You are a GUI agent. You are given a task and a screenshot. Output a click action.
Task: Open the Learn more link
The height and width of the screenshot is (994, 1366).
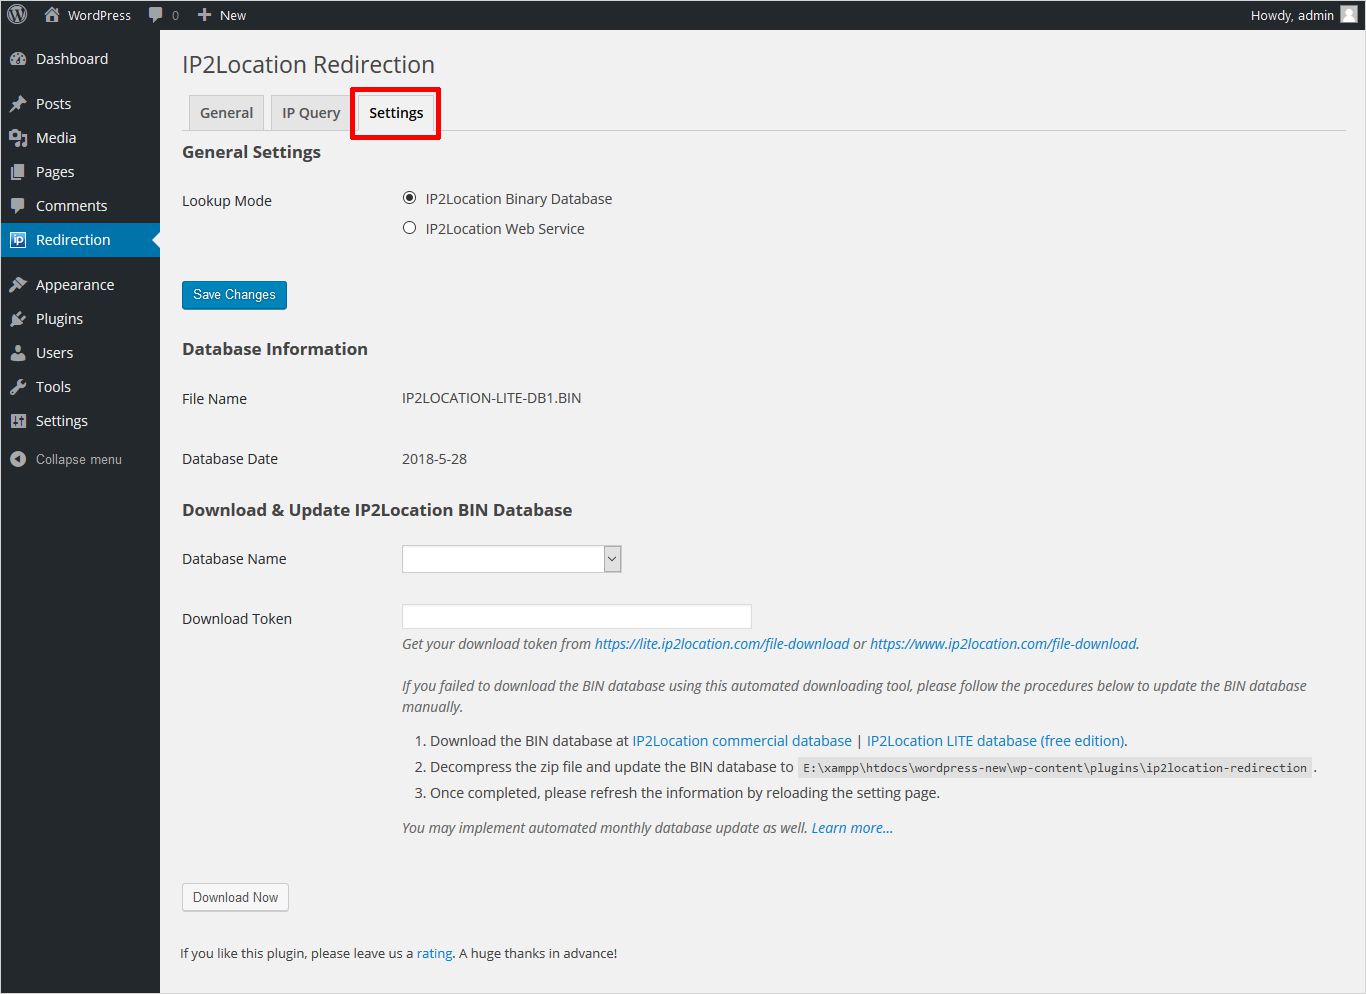(852, 828)
